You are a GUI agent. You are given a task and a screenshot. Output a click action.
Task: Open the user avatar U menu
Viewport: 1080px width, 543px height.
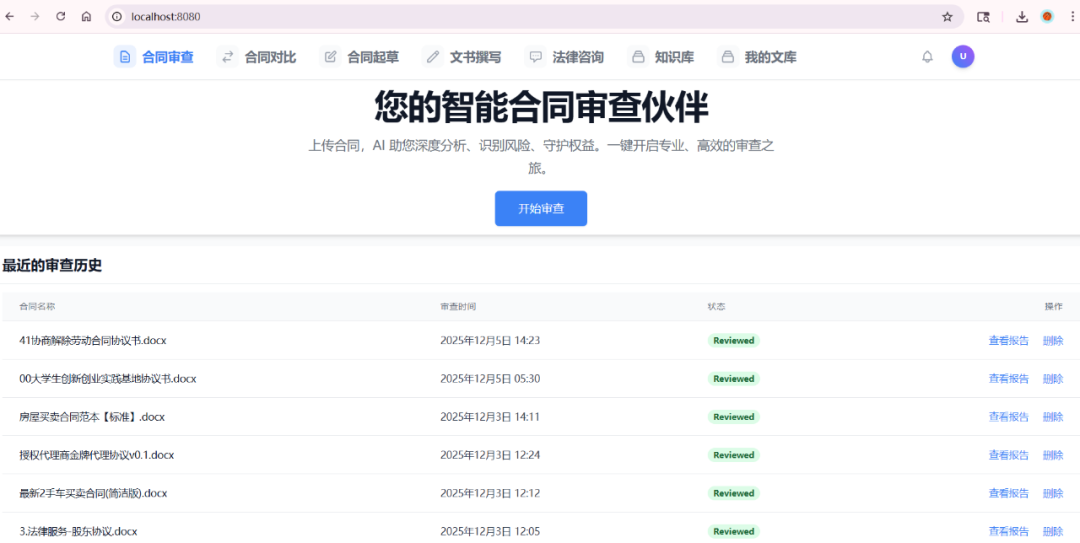(x=963, y=57)
